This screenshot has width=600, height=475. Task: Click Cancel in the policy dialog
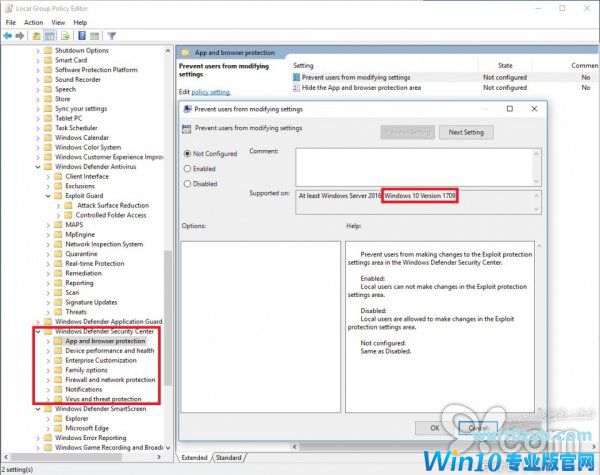pos(478,428)
